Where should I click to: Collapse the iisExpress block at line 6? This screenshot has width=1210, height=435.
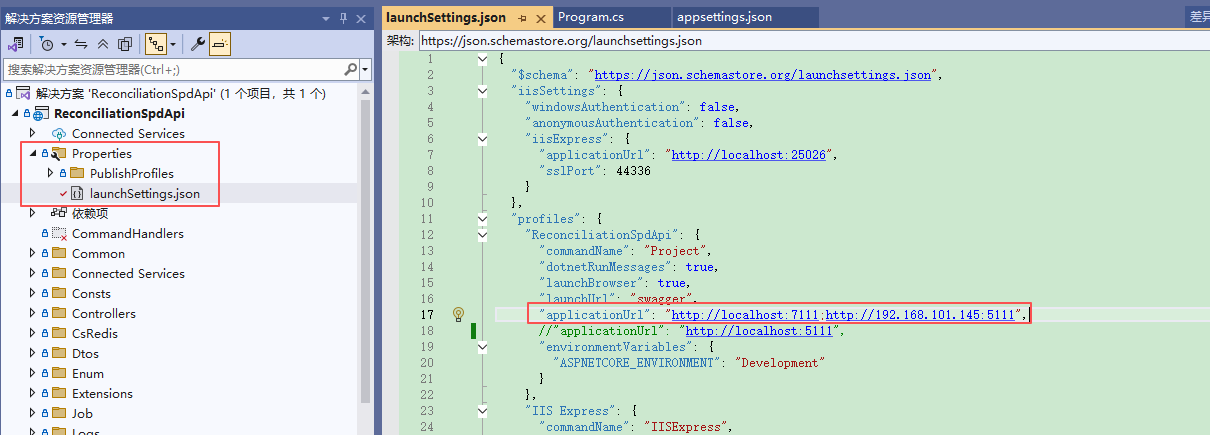pos(483,138)
